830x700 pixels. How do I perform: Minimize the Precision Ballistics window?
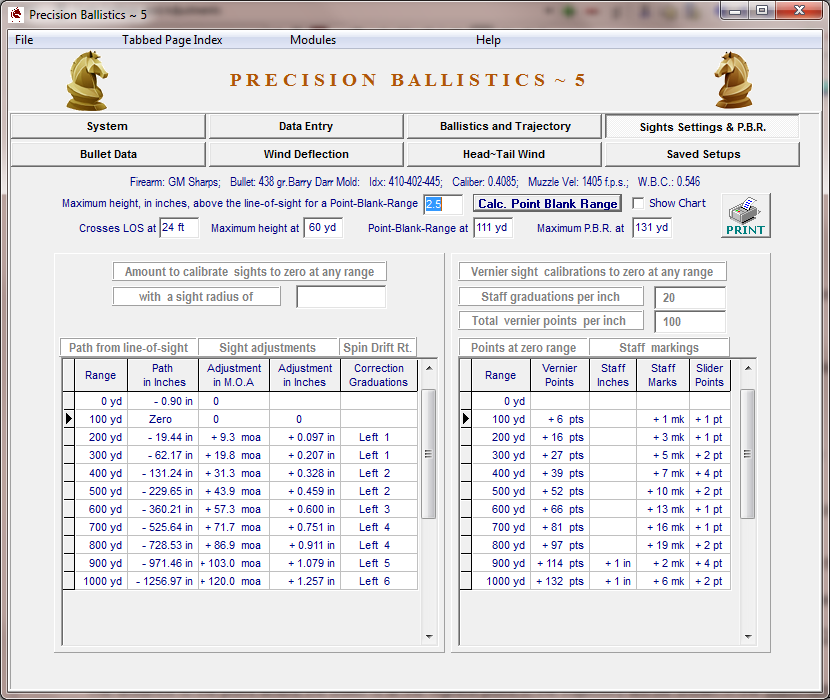point(735,11)
